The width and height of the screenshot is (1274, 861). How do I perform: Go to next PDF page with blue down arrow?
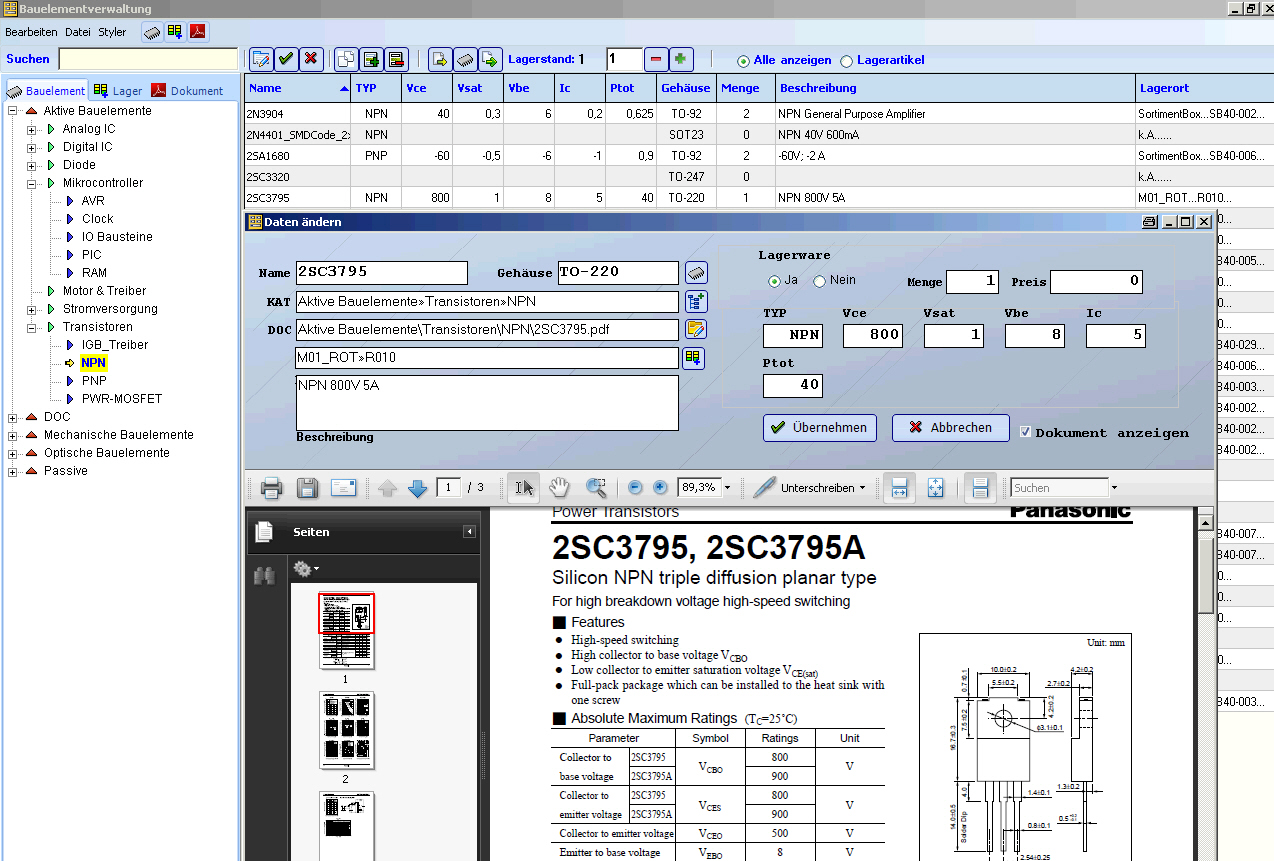(x=417, y=488)
